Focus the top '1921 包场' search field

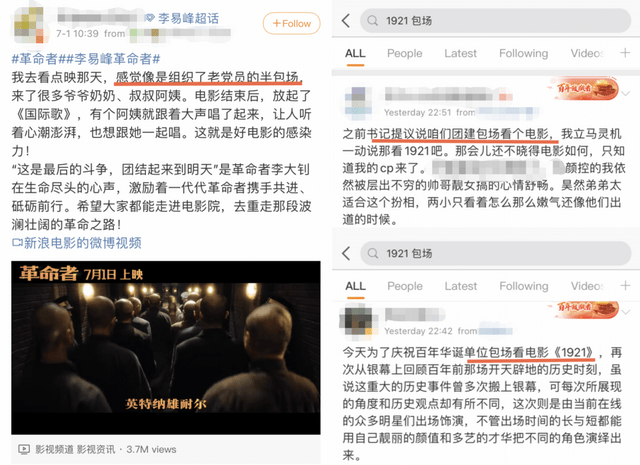pyautogui.click(x=496, y=20)
